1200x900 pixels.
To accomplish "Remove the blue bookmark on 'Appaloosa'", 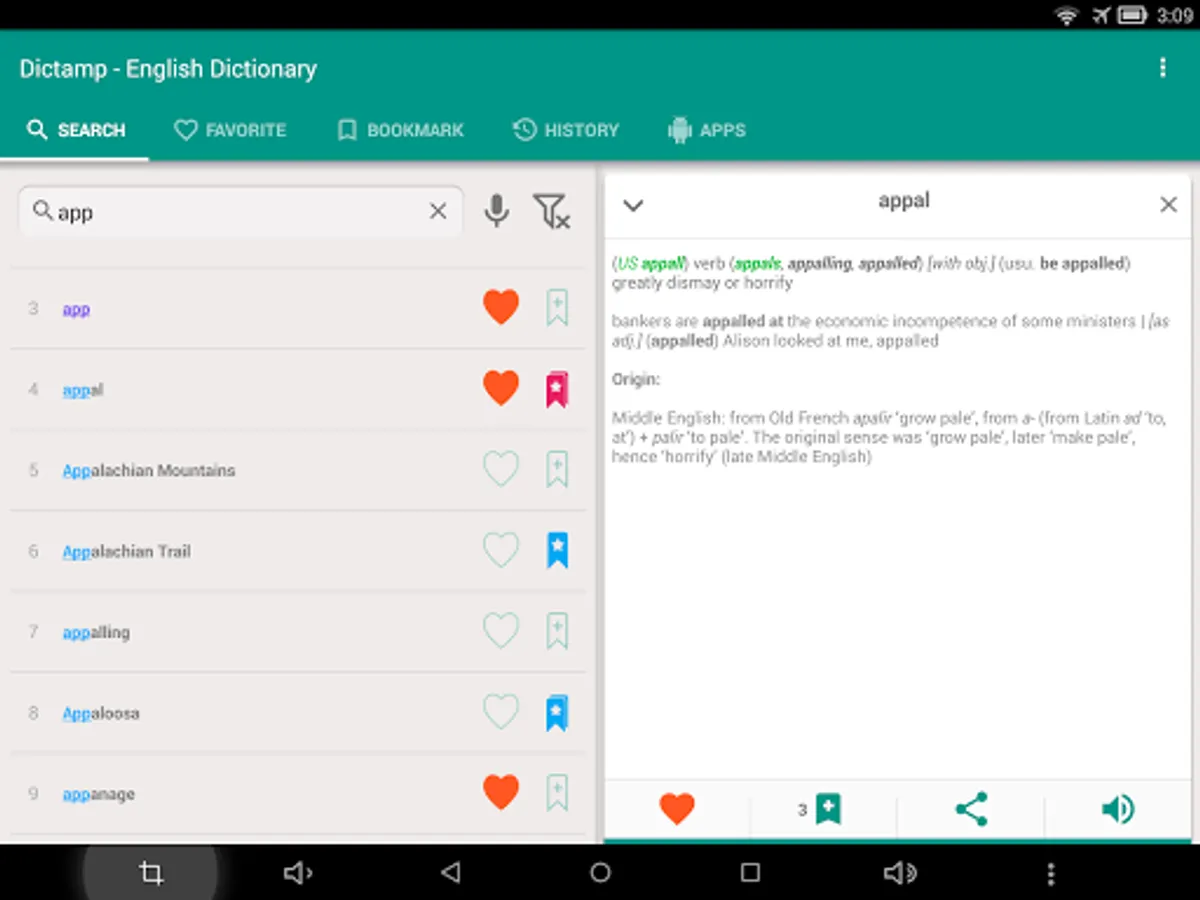I will point(557,713).
